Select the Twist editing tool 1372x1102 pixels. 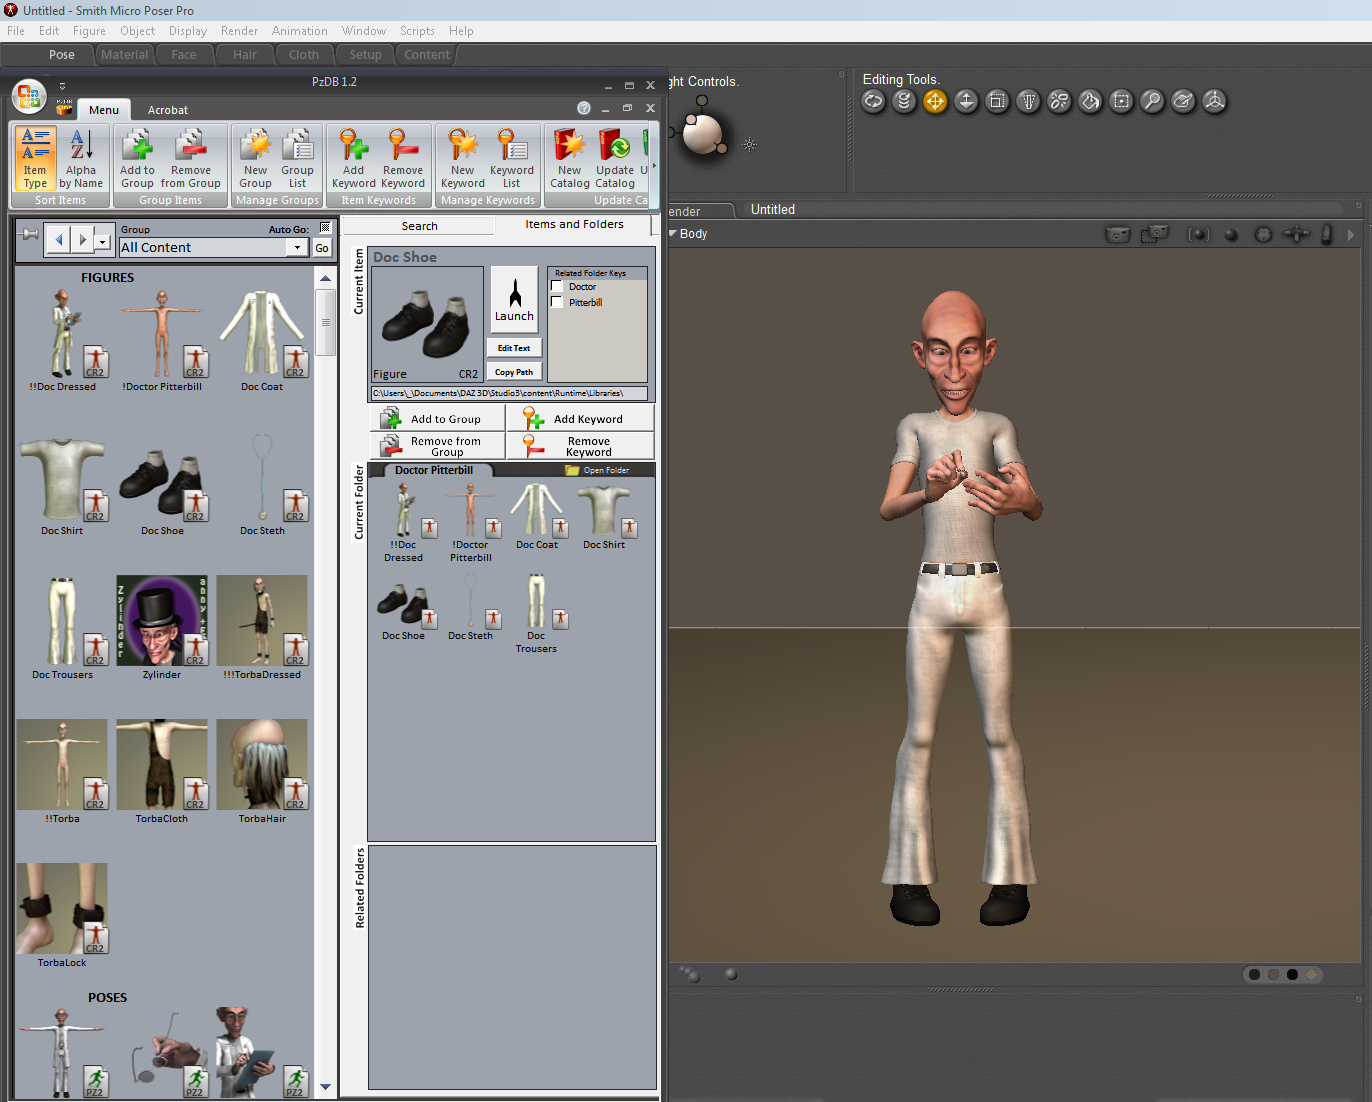(x=904, y=101)
